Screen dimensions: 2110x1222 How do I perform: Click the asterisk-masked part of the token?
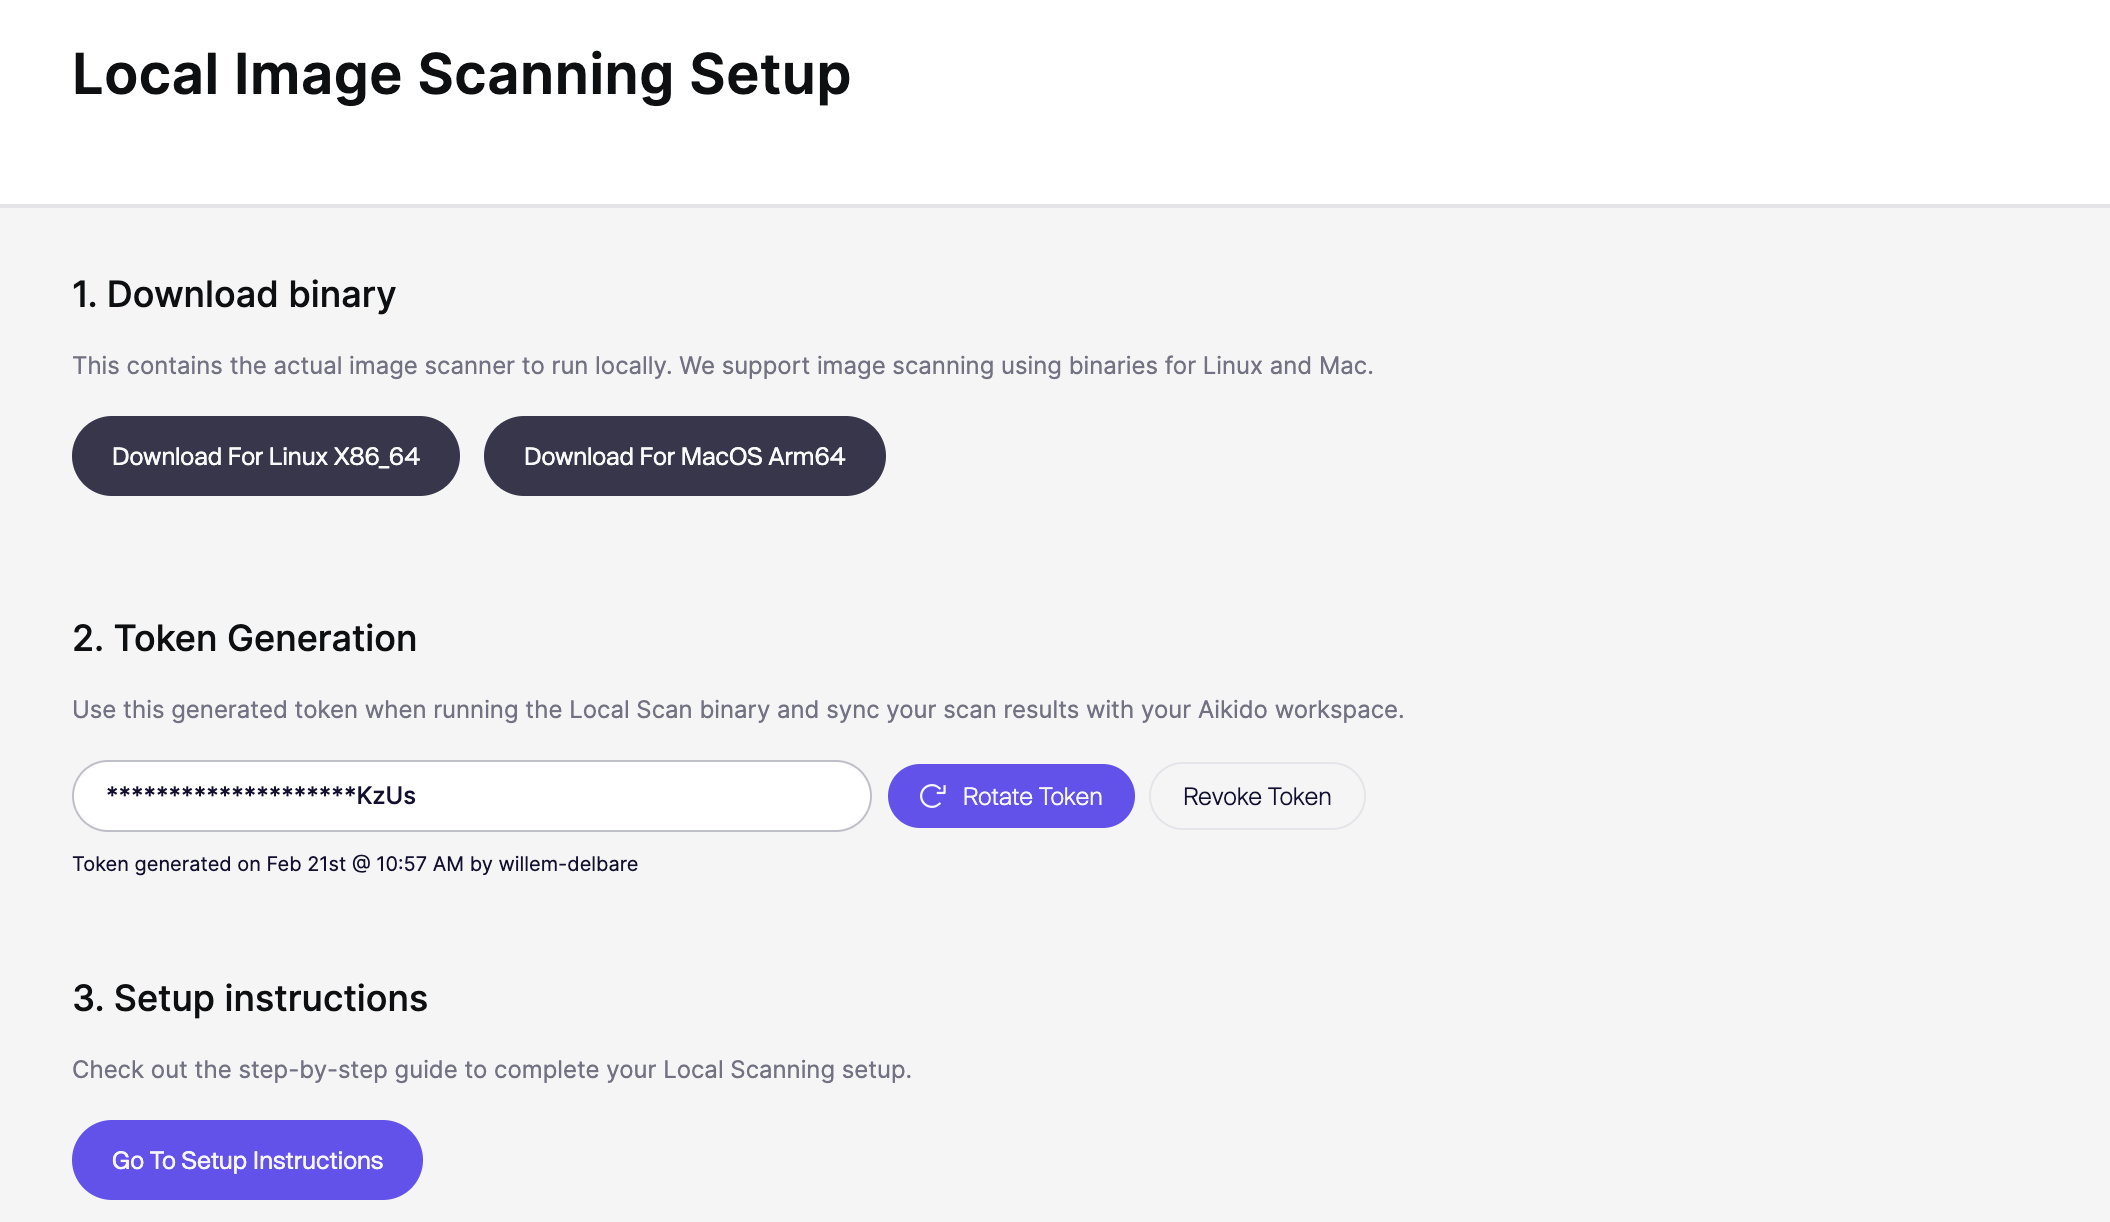pos(231,794)
